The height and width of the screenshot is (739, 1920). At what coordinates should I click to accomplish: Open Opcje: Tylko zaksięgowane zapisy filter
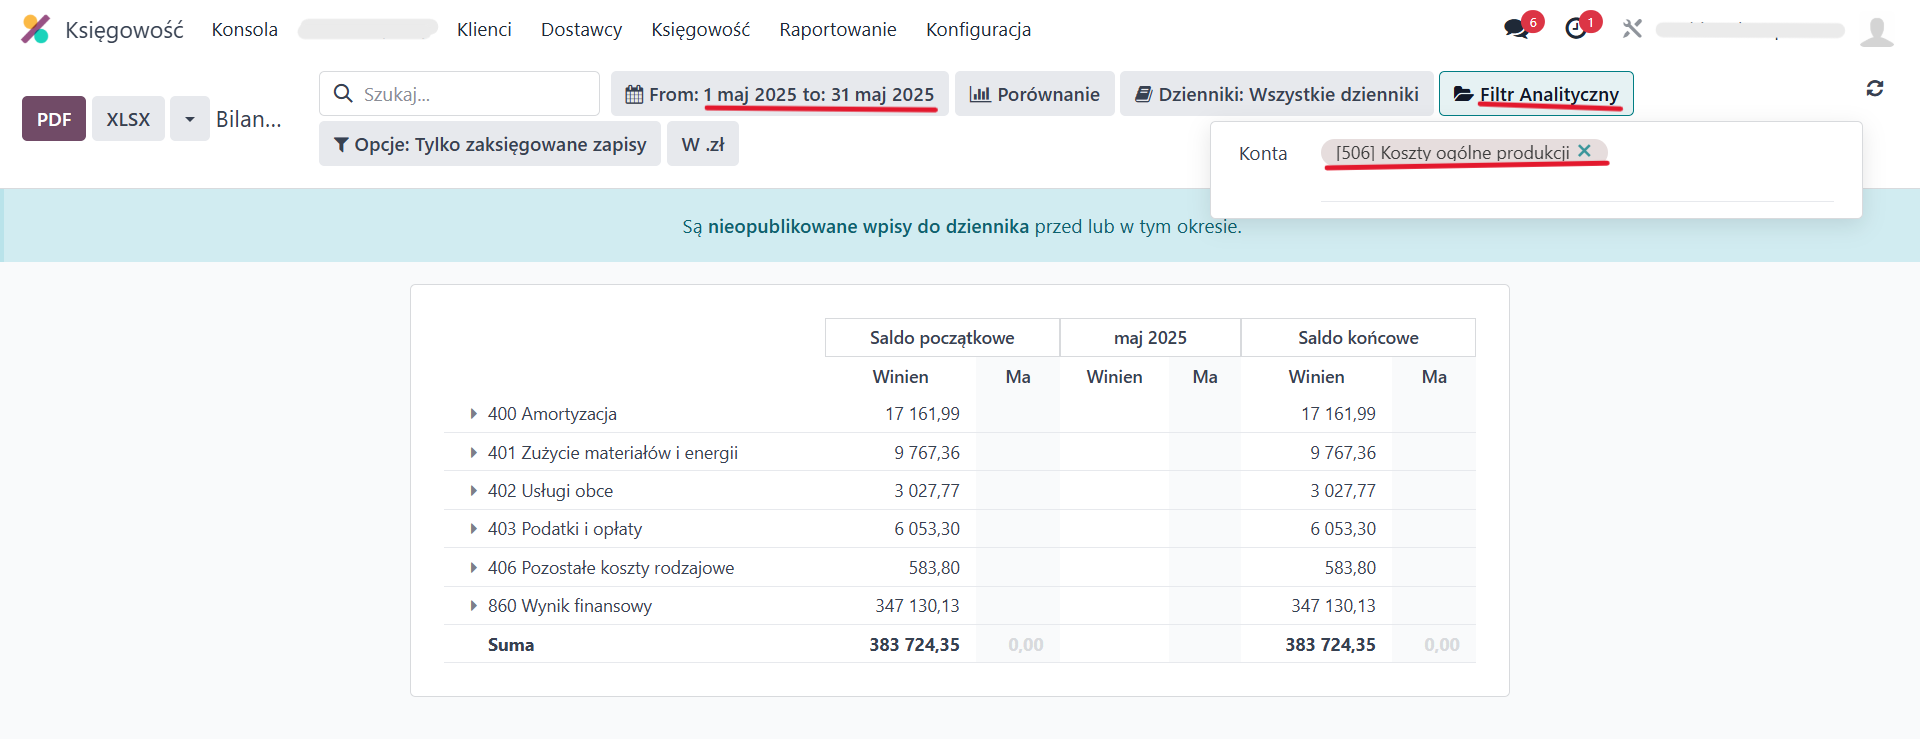coord(490,144)
